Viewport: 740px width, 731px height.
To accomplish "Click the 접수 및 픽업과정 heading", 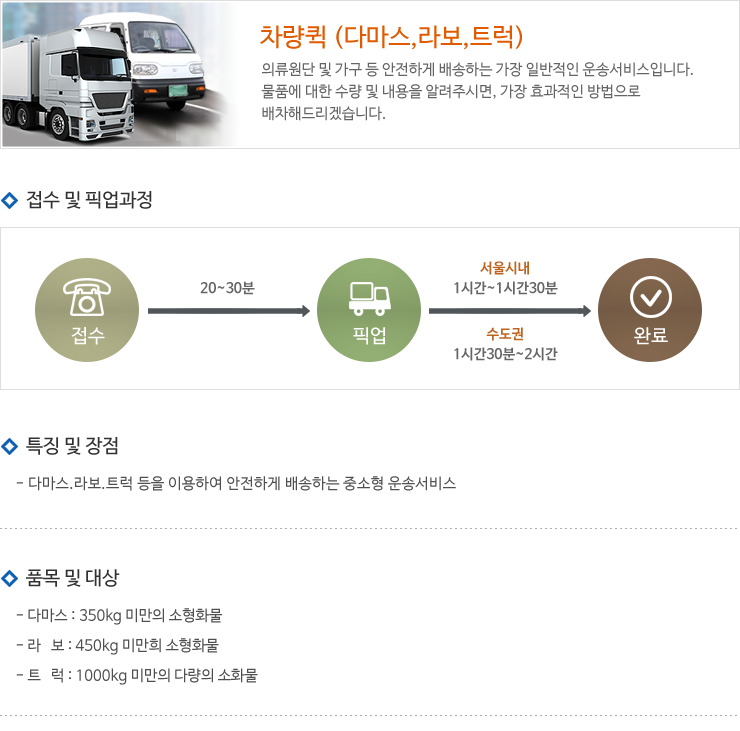I will pos(89,200).
